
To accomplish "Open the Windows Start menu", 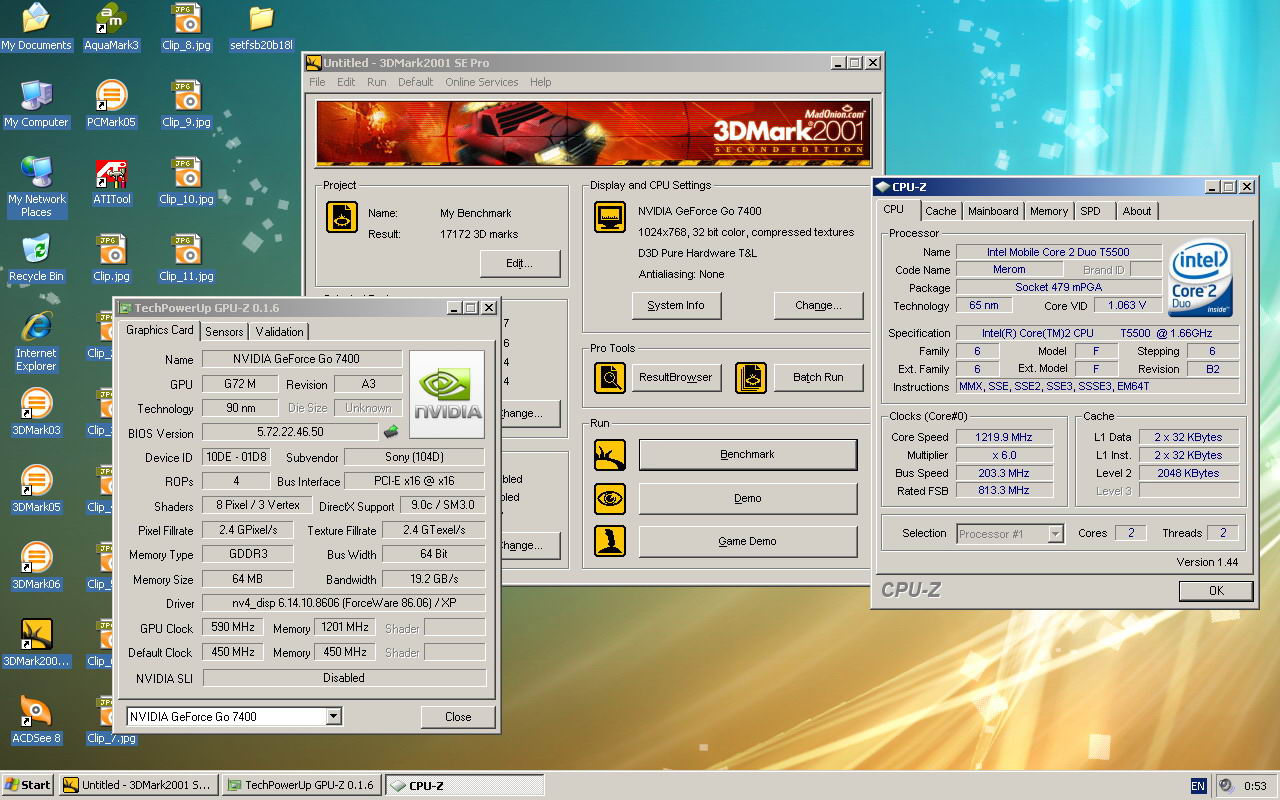I will tap(28, 785).
